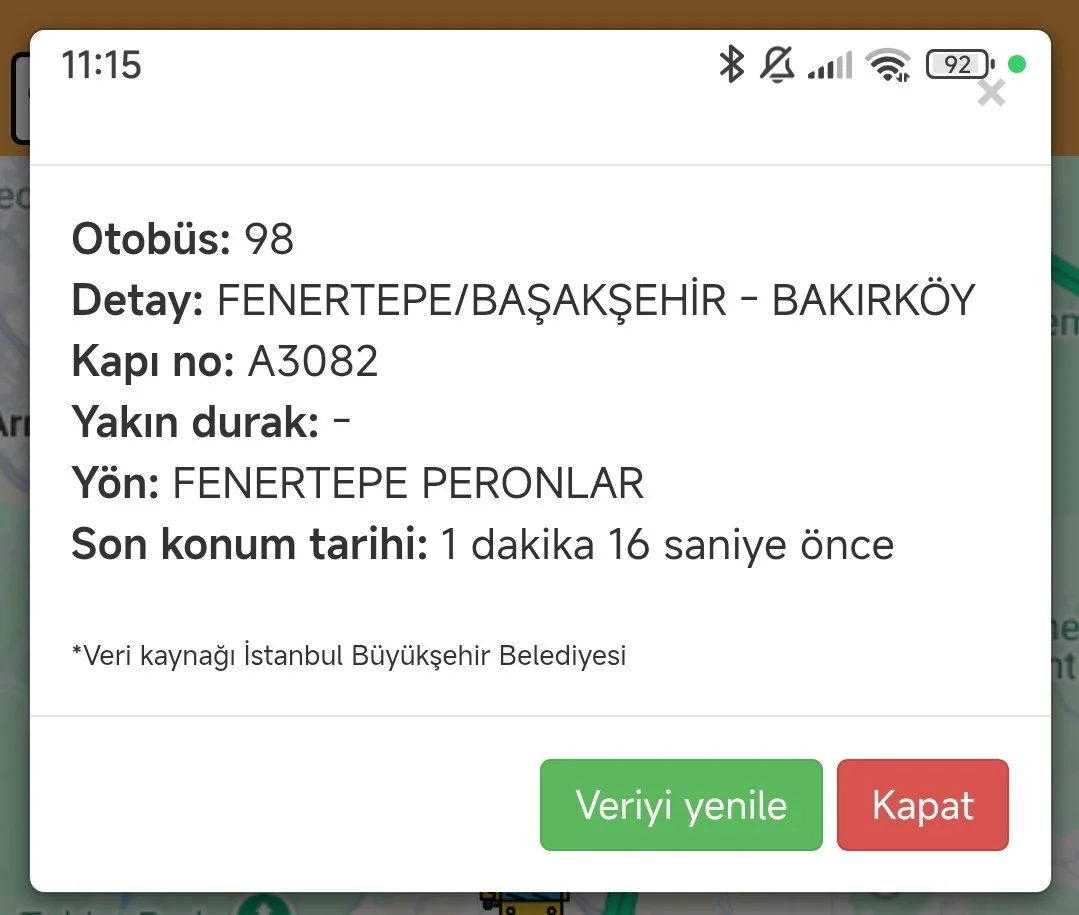Click the green map pin at bottom left

pyautogui.click(x=262, y=905)
